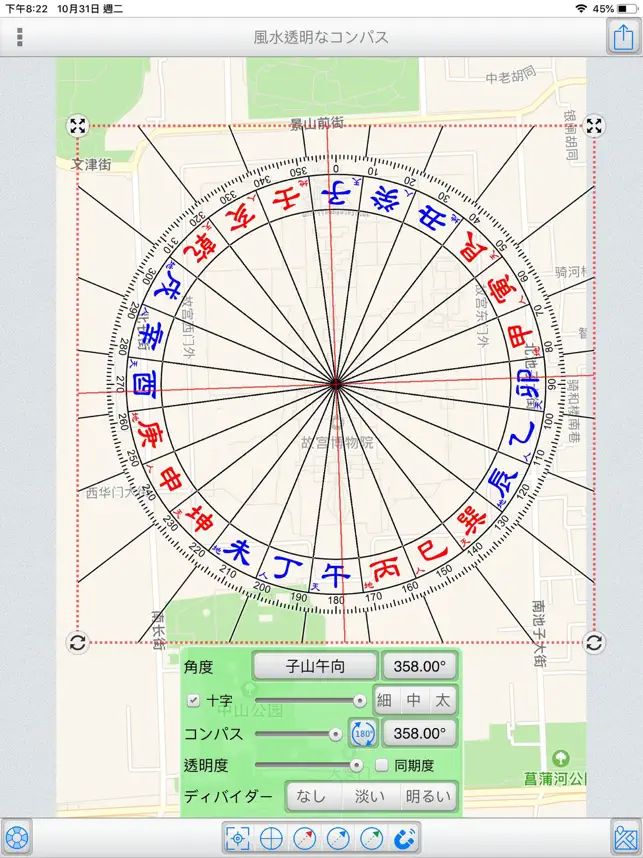
Task: Tap the 南池子大街 map label
Action: [x=538, y=634]
